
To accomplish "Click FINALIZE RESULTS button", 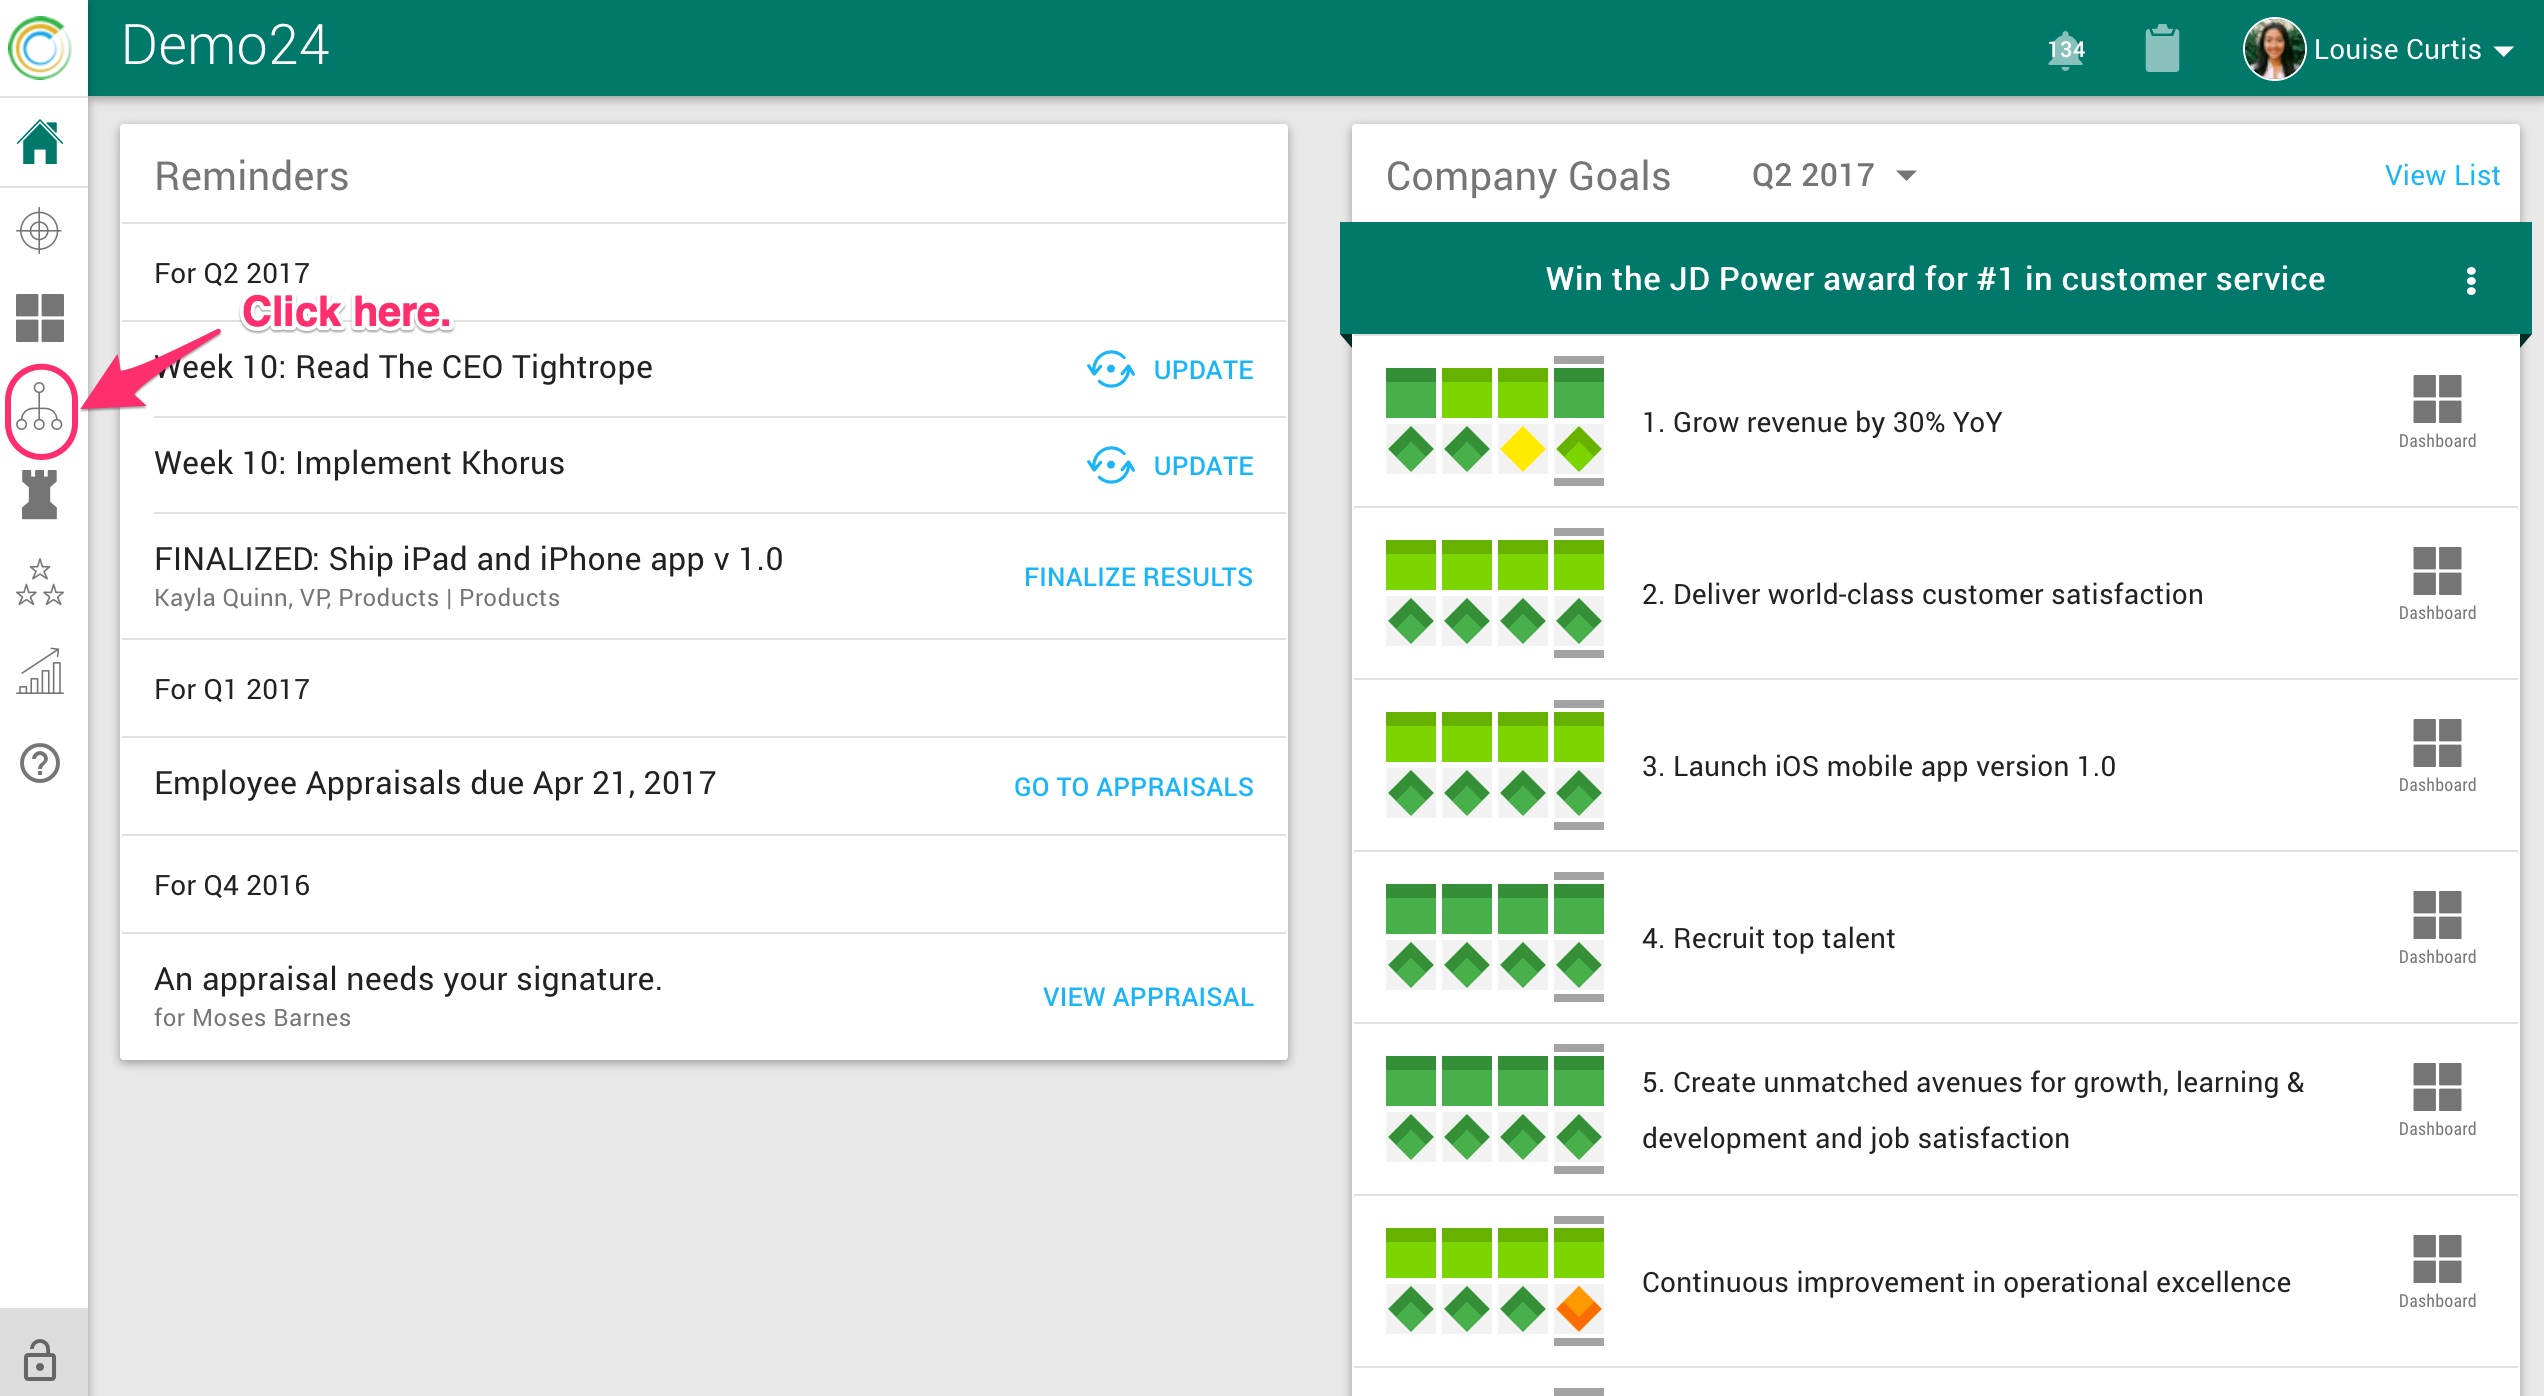I will pyautogui.click(x=1138, y=577).
